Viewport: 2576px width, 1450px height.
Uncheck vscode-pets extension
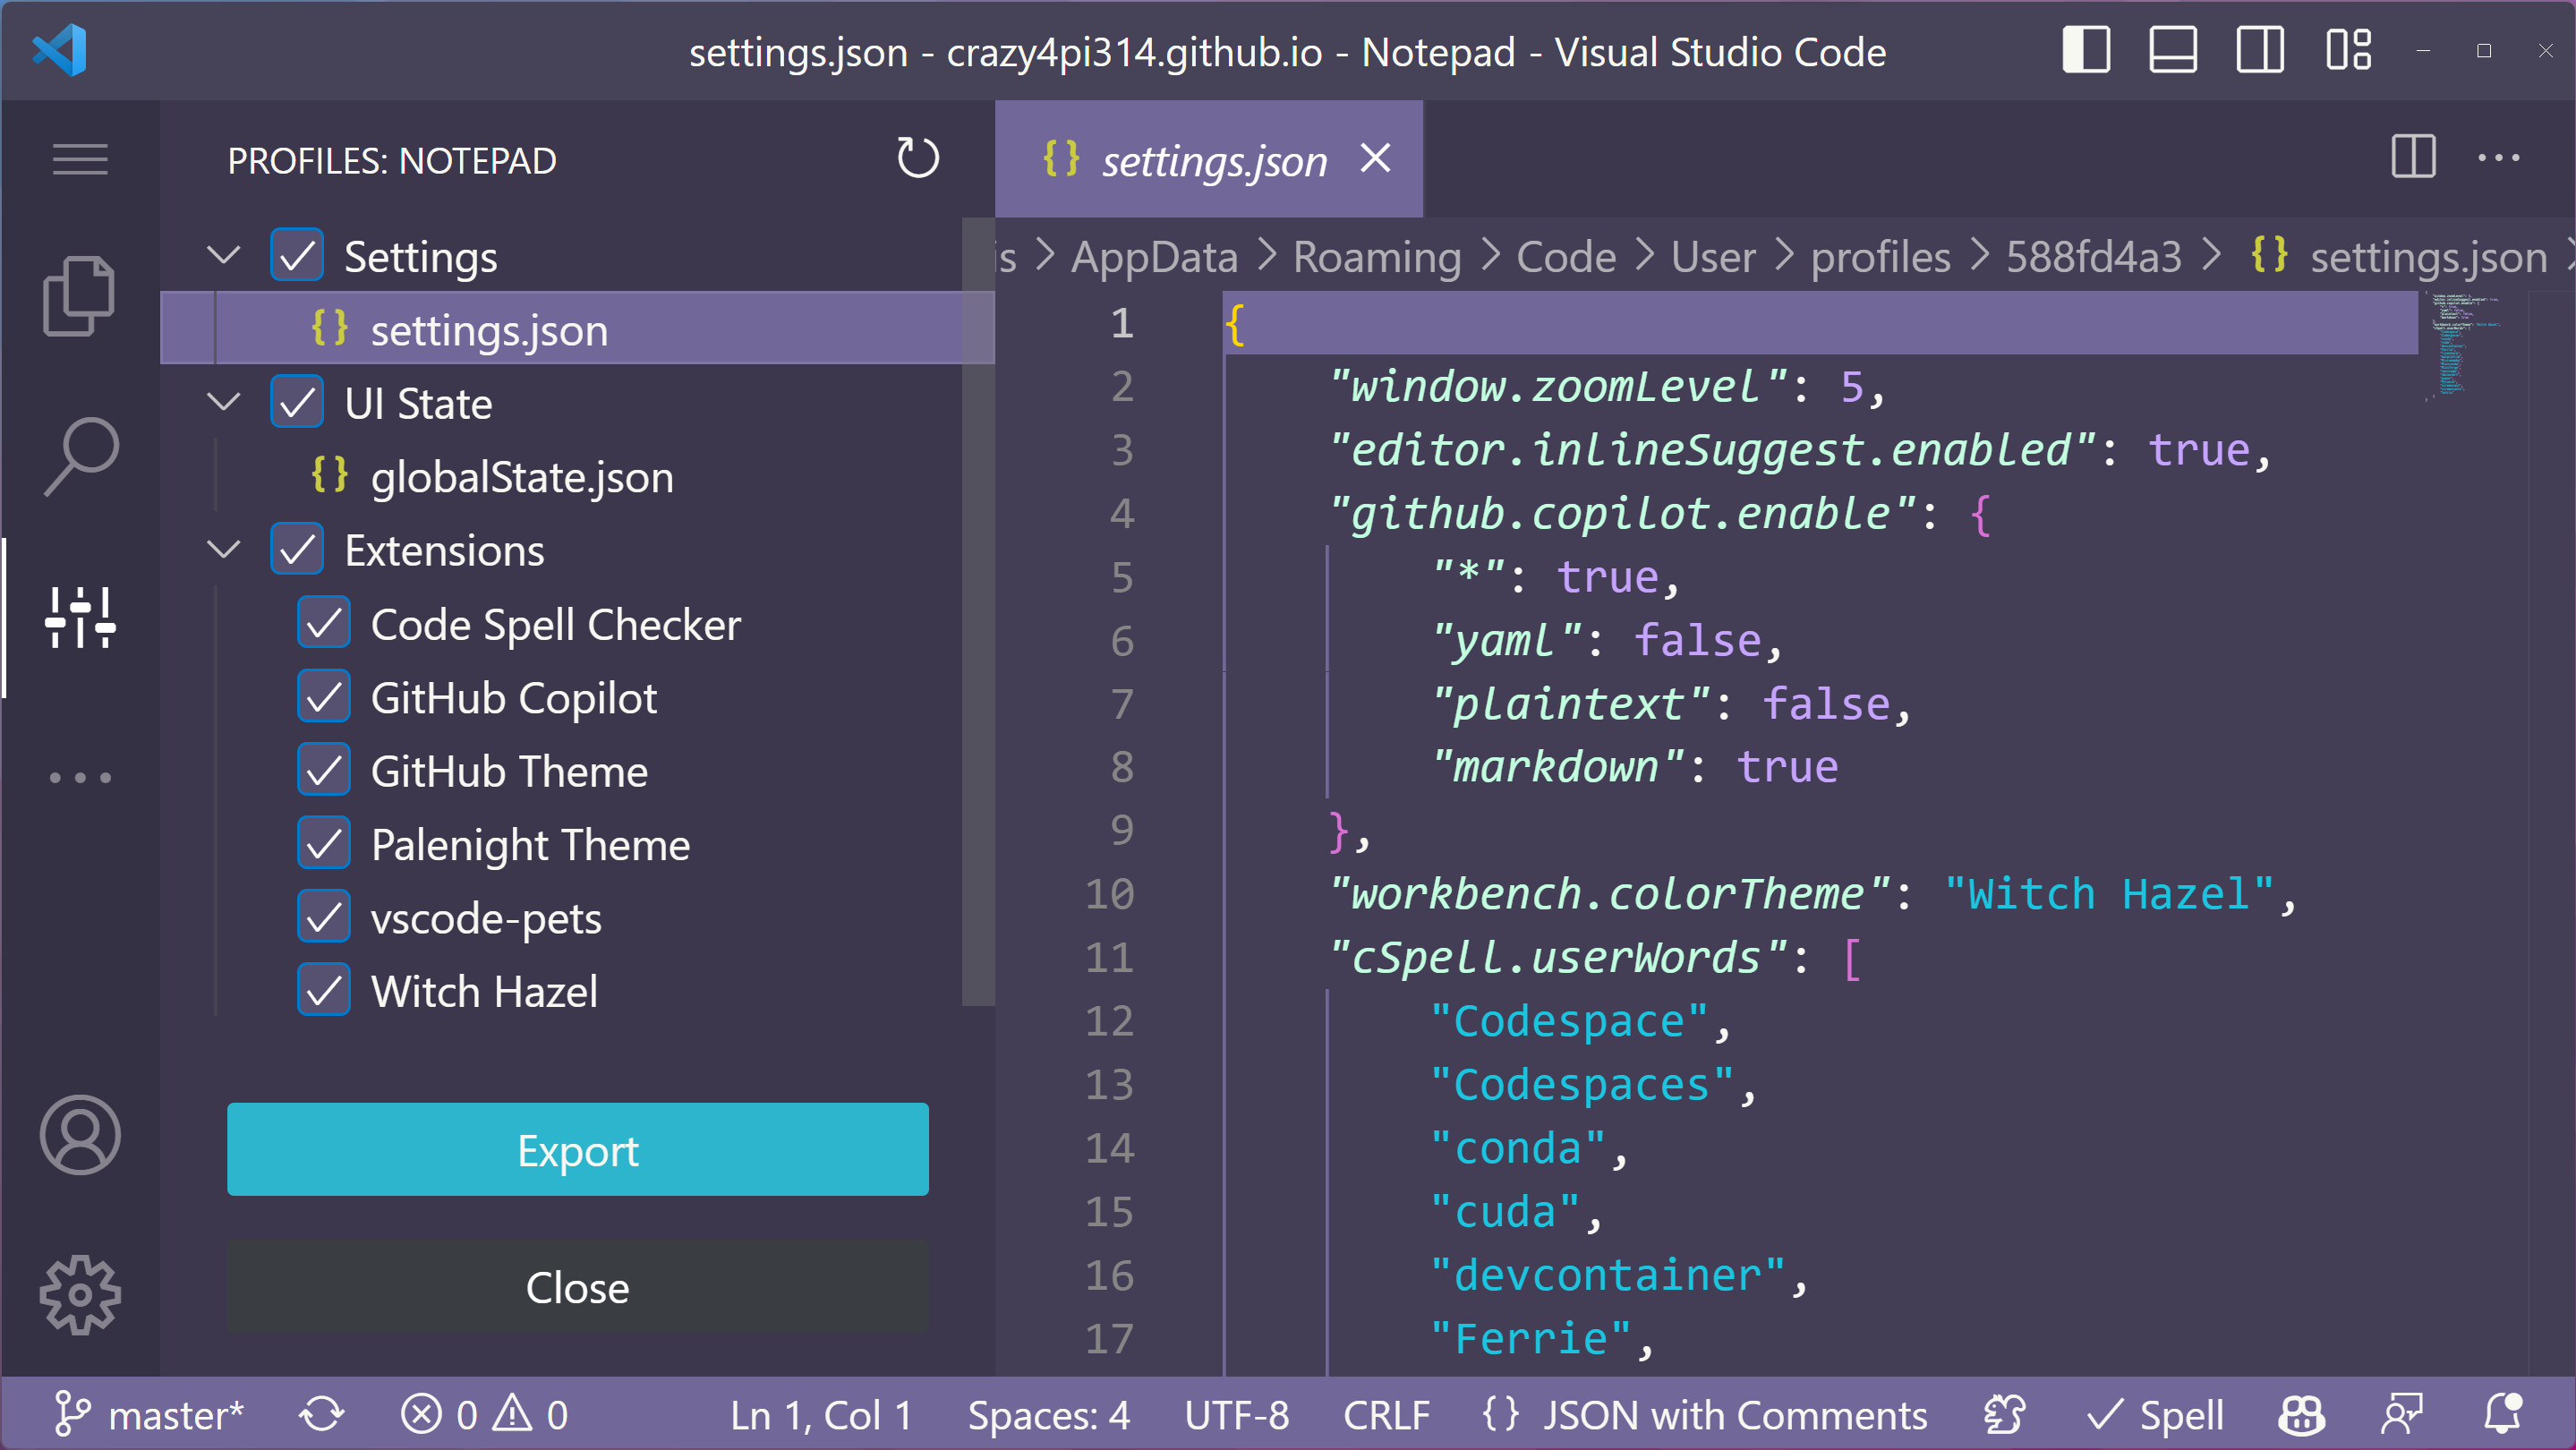324,917
